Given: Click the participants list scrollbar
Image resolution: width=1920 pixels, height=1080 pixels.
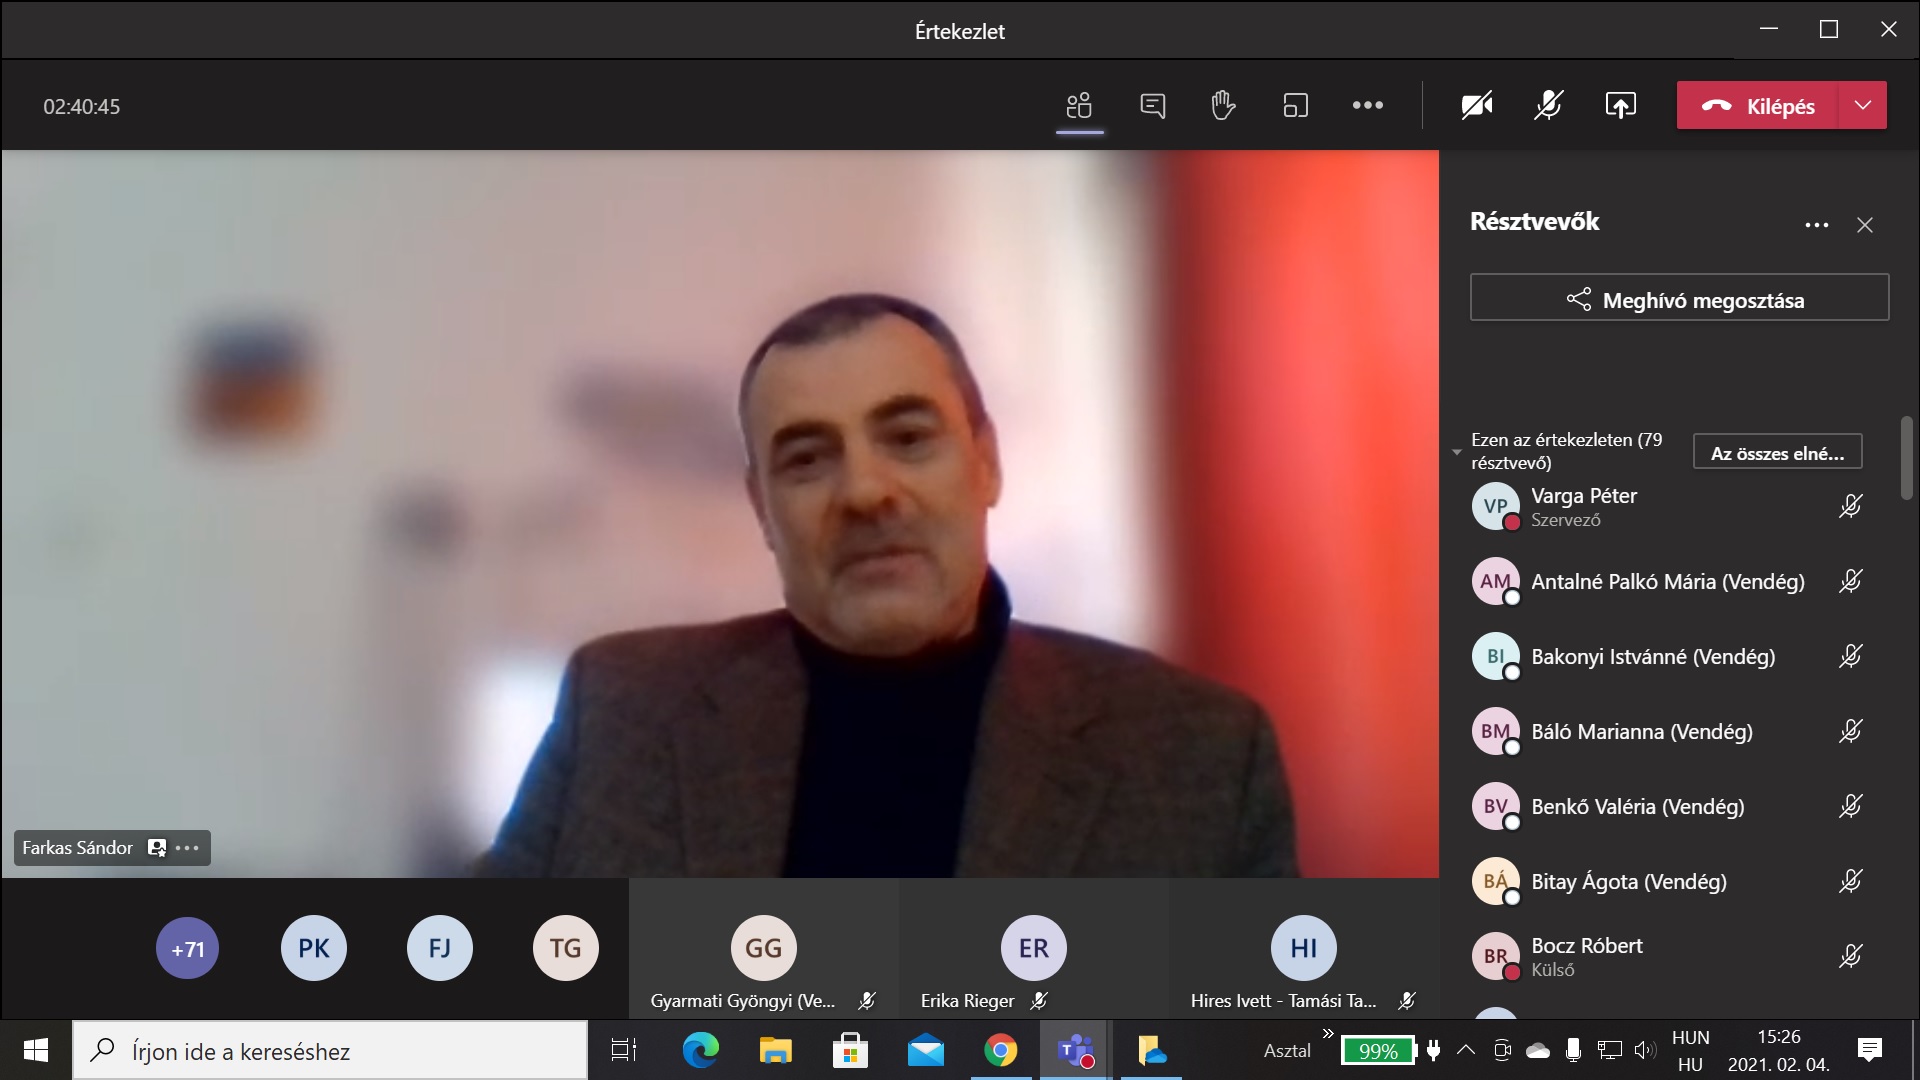Looking at the screenshot, I should pyautogui.click(x=1906, y=458).
